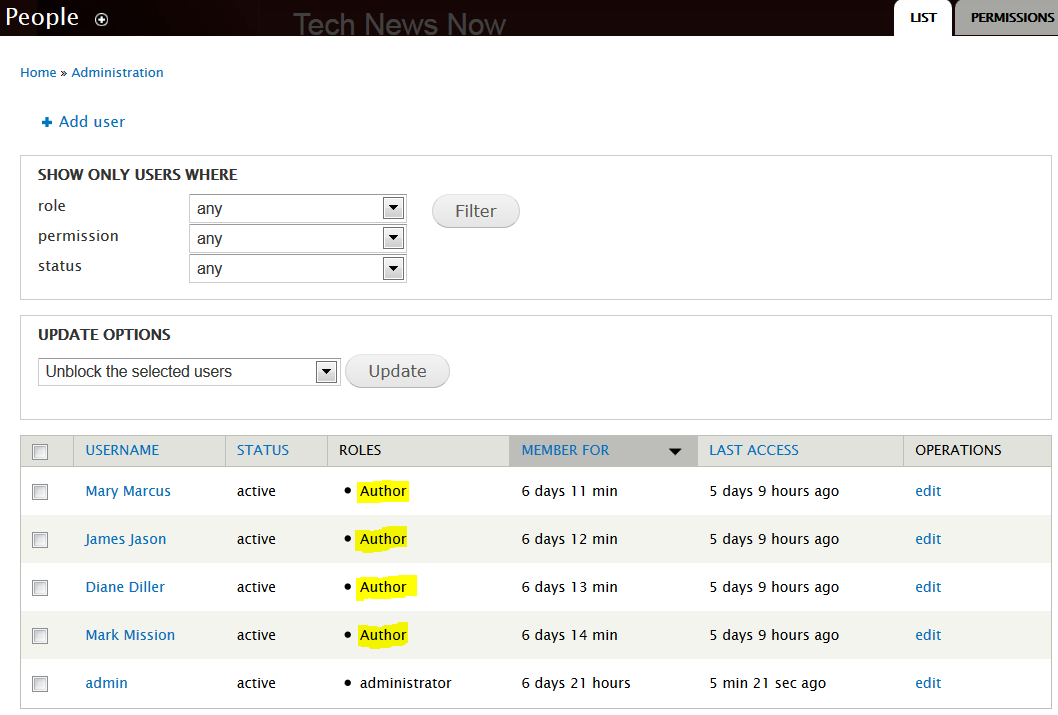Sort by Last Access column header
Image resolution: width=1058 pixels, height=715 pixels.
pyautogui.click(x=754, y=450)
